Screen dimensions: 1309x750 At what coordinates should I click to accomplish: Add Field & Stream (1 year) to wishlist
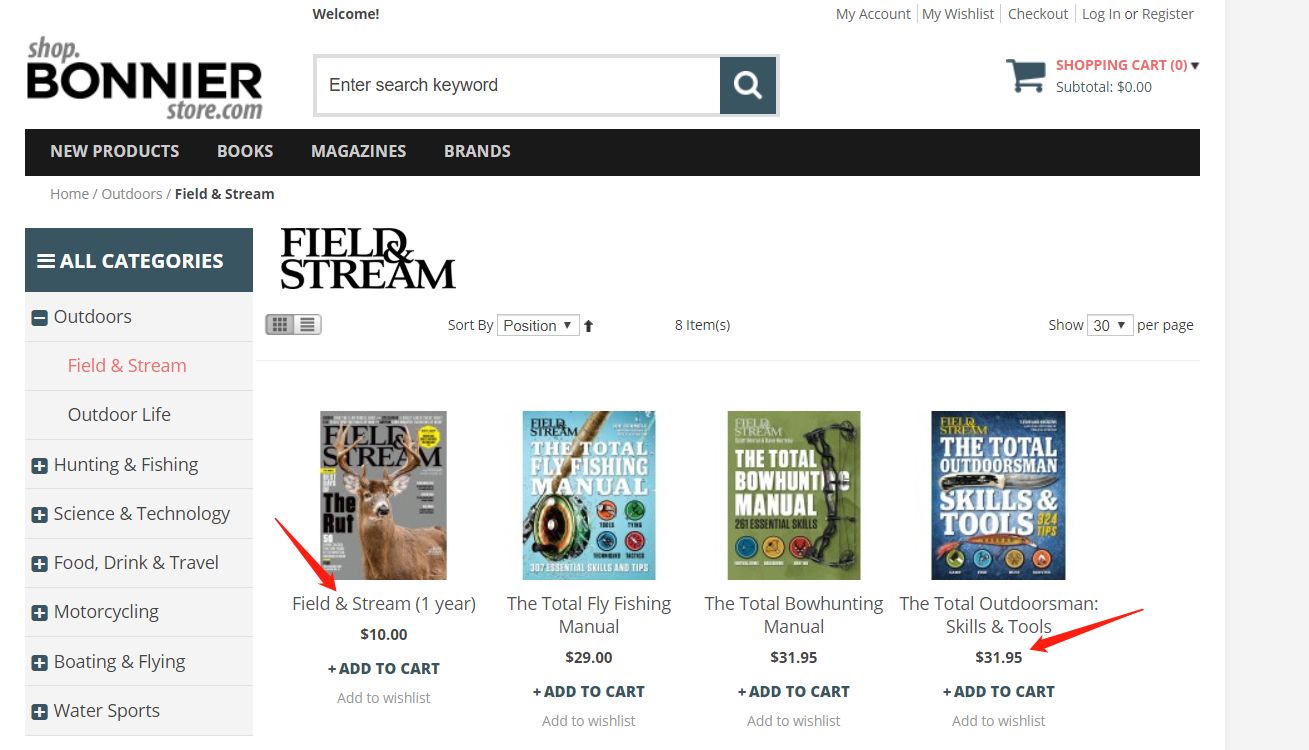point(384,698)
